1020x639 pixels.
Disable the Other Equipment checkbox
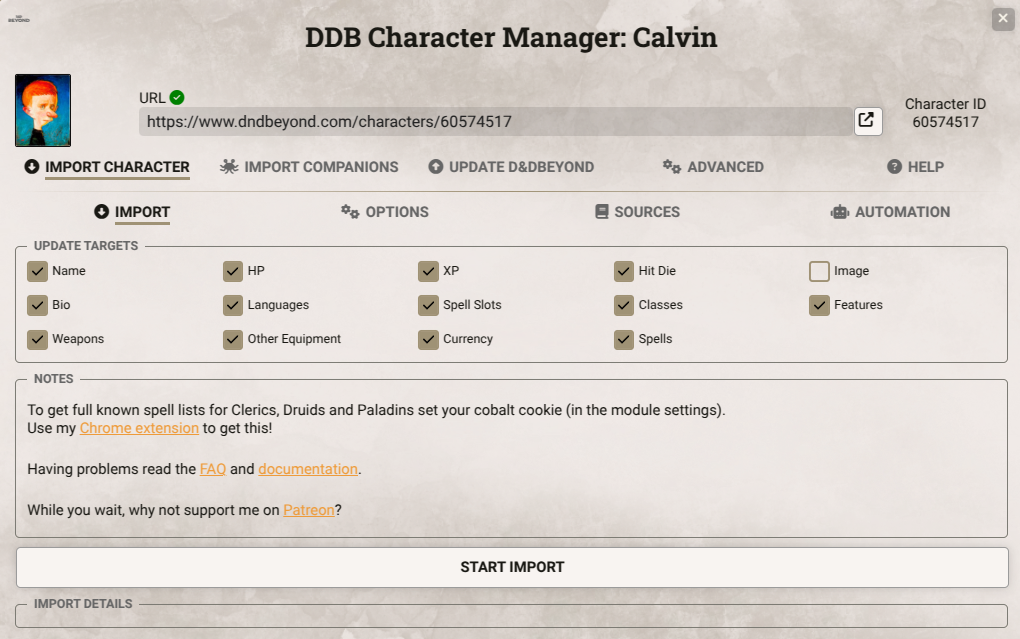233,339
